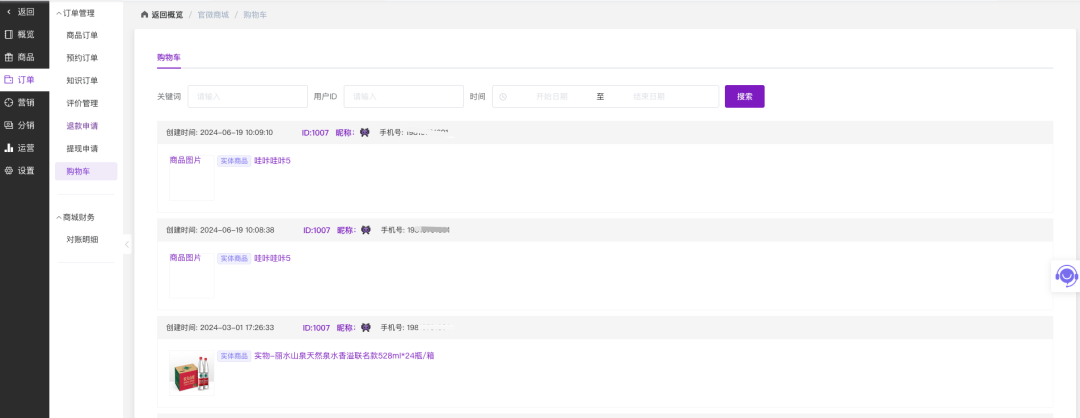Switch to the 购物车 tab
The height and width of the screenshot is (418, 1080).
click(x=169, y=57)
